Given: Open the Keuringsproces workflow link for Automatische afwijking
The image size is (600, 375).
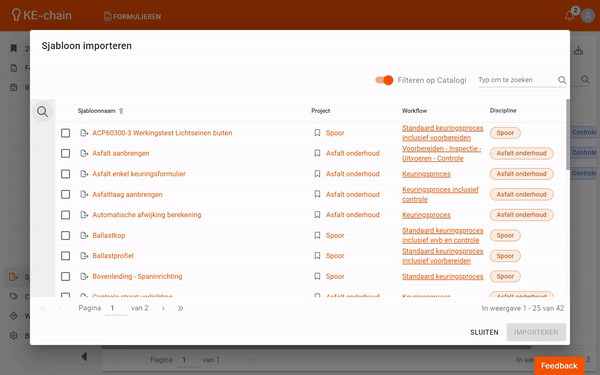Looking at the screenshot, I should pos(426,215).
